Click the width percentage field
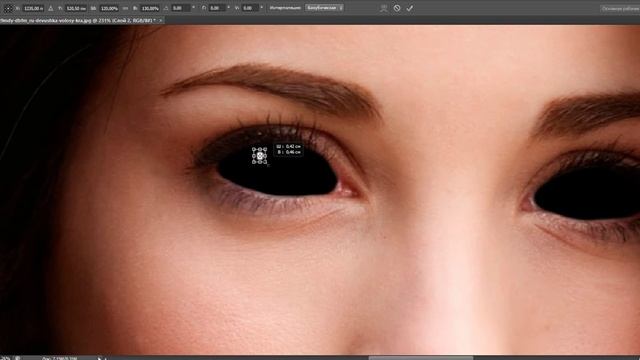640x360 pixels. (x=109, y=8)
